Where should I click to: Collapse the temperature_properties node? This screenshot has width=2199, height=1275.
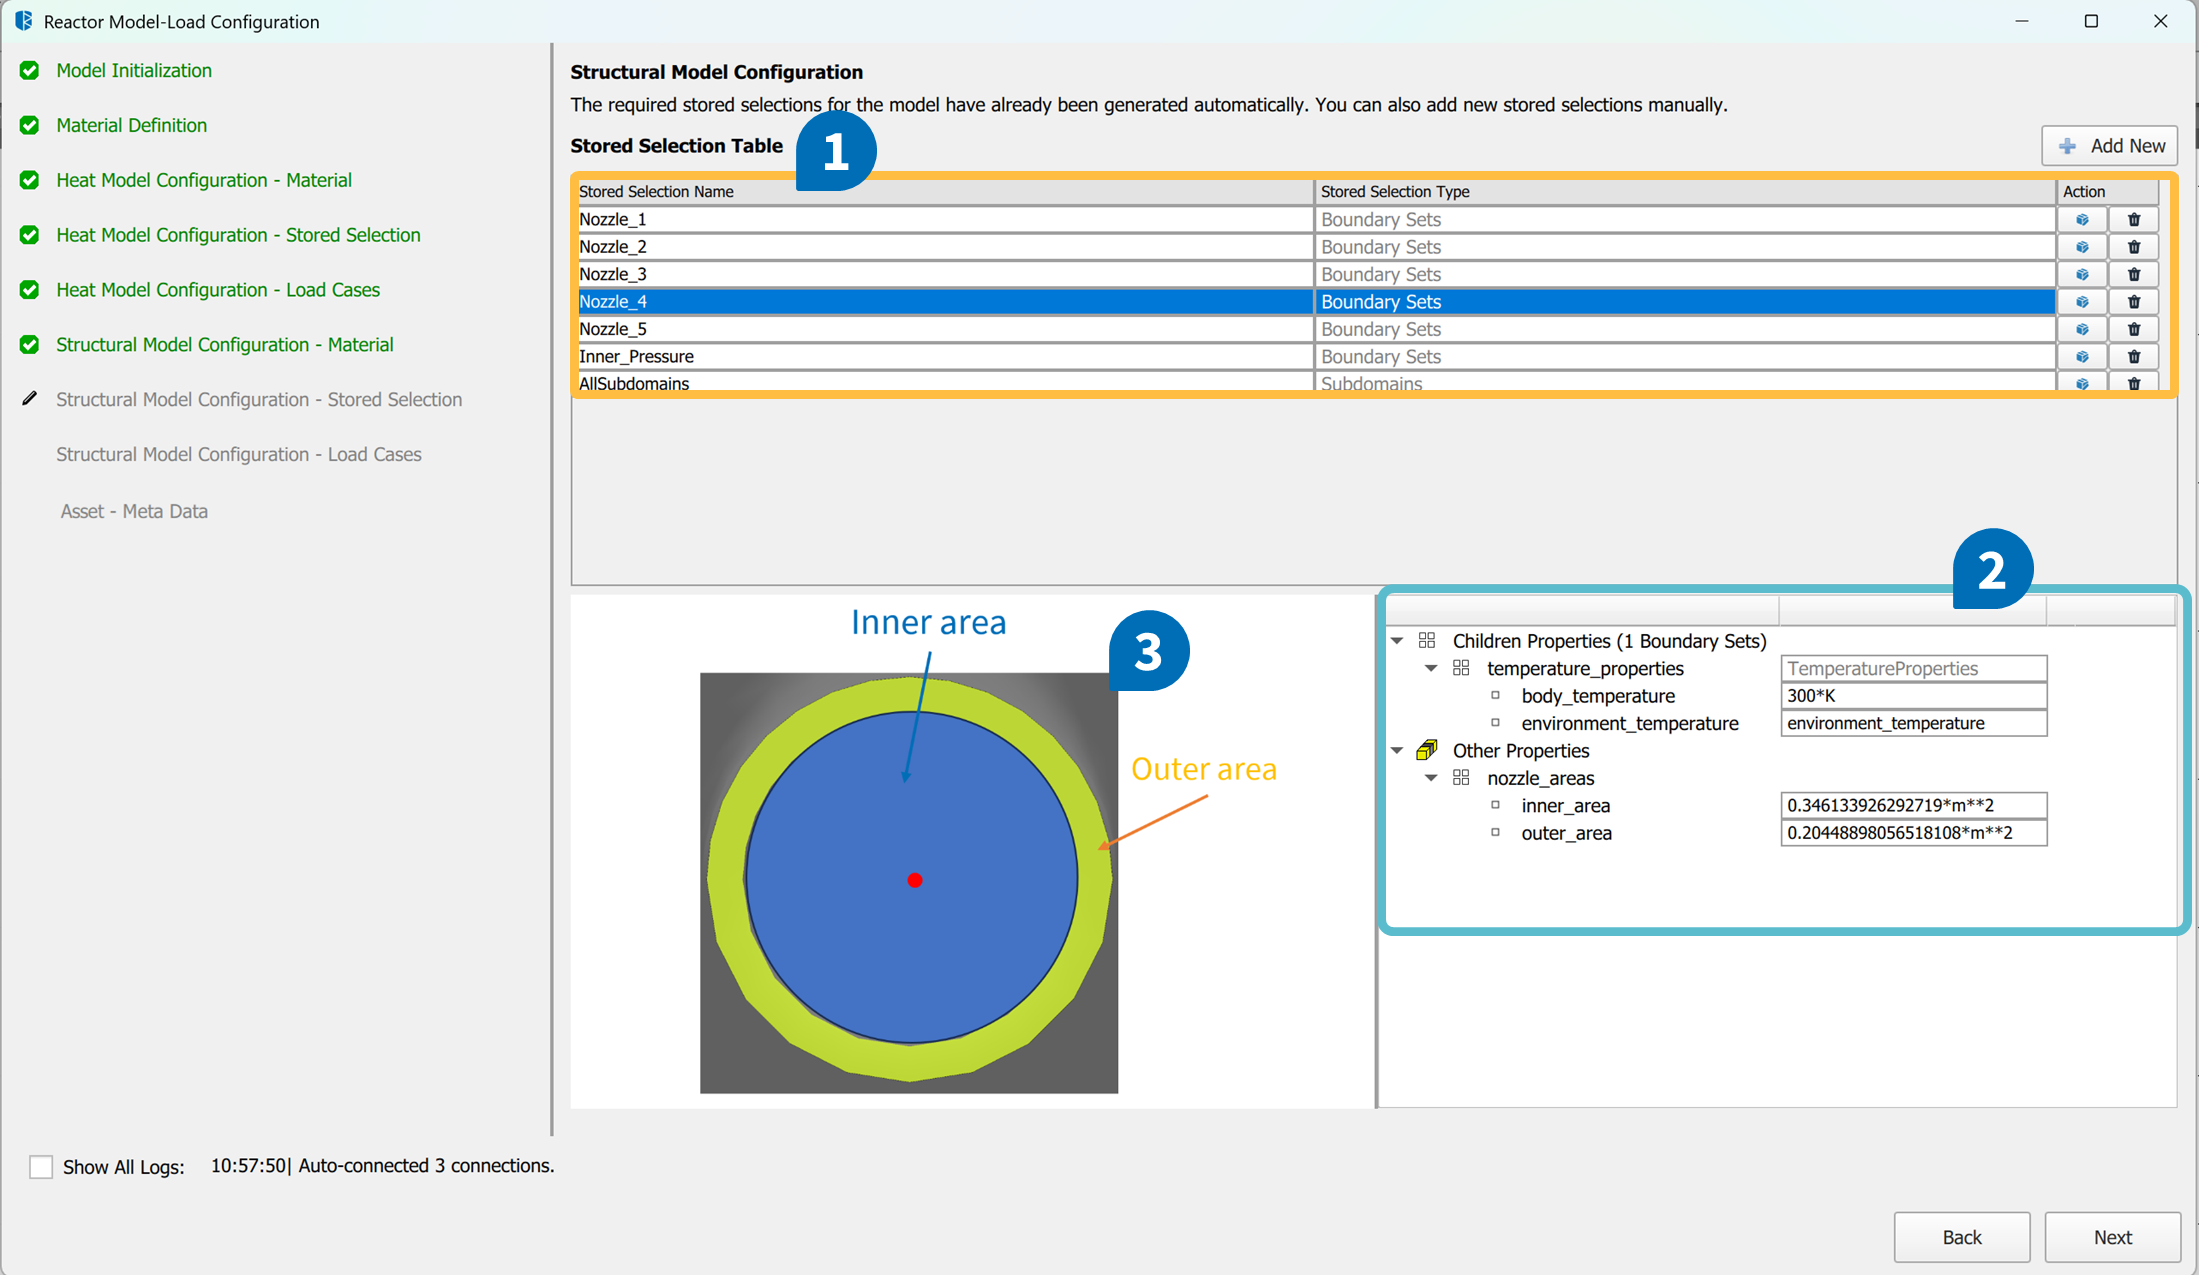pos(1431,668)
